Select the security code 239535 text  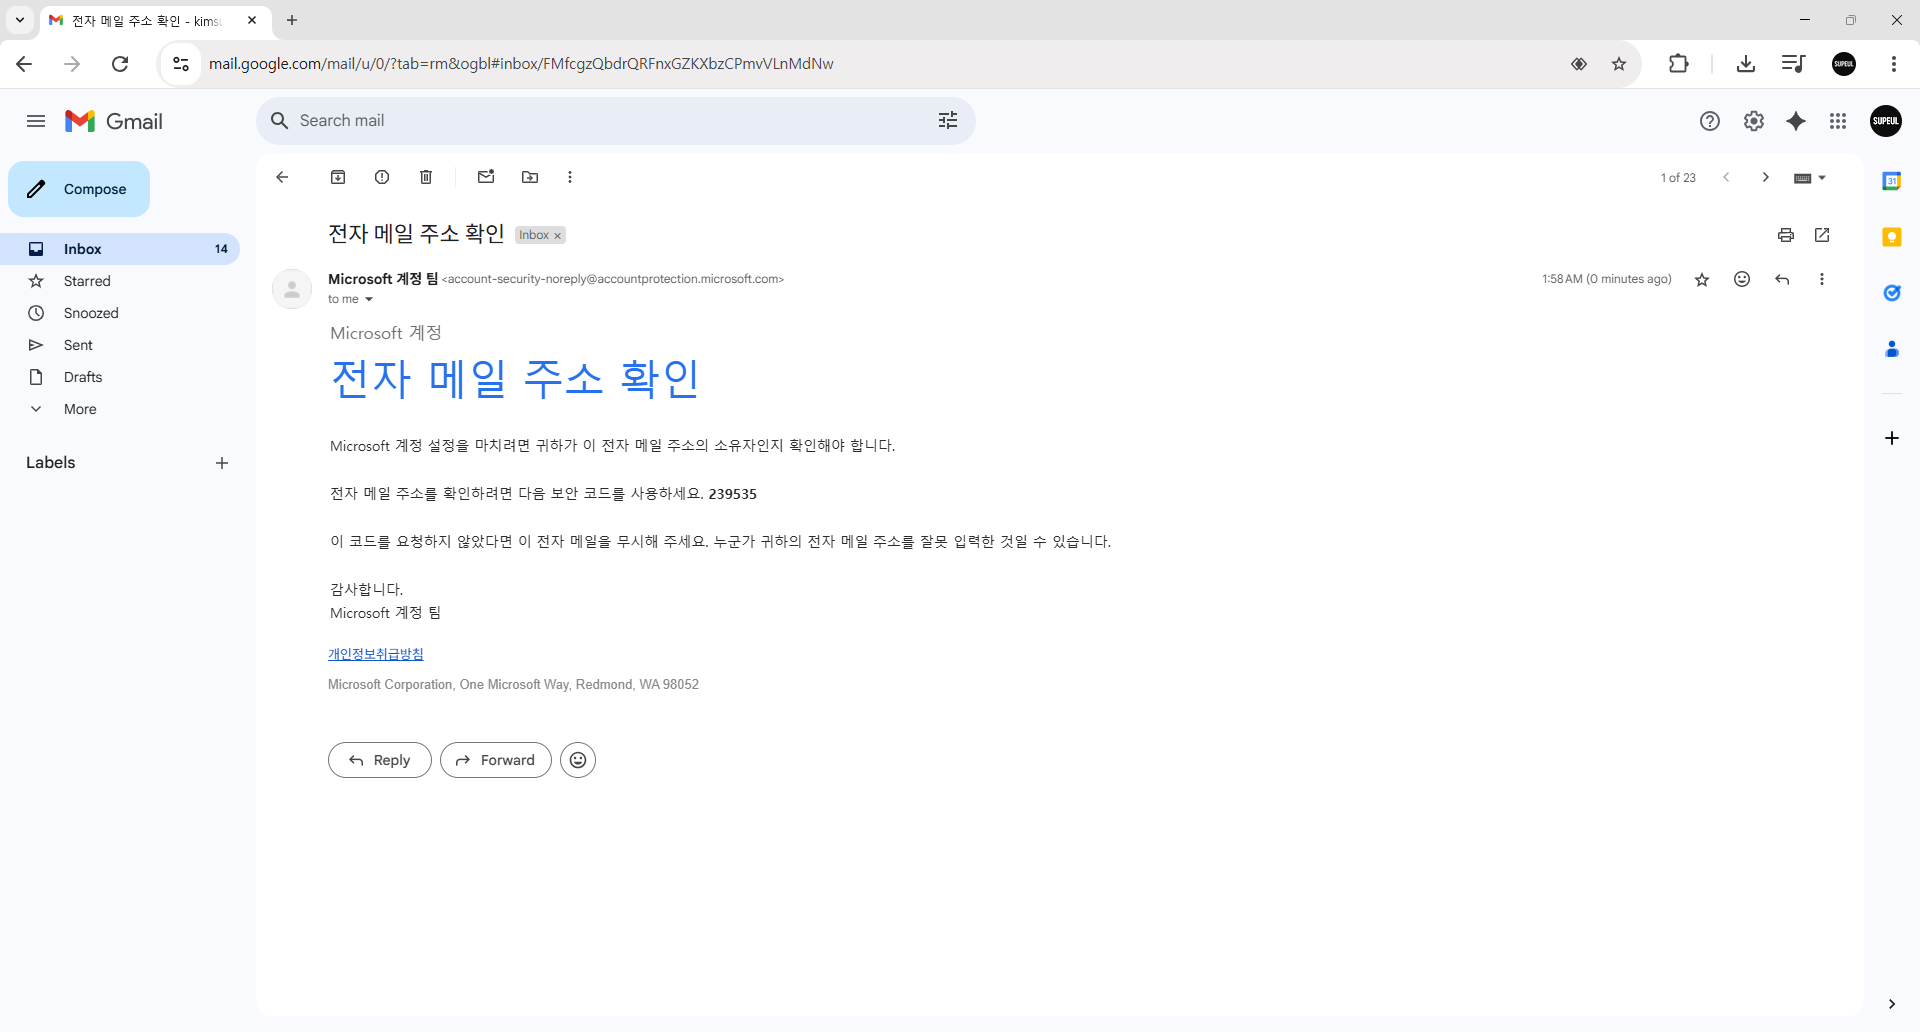tap(733, 494)
